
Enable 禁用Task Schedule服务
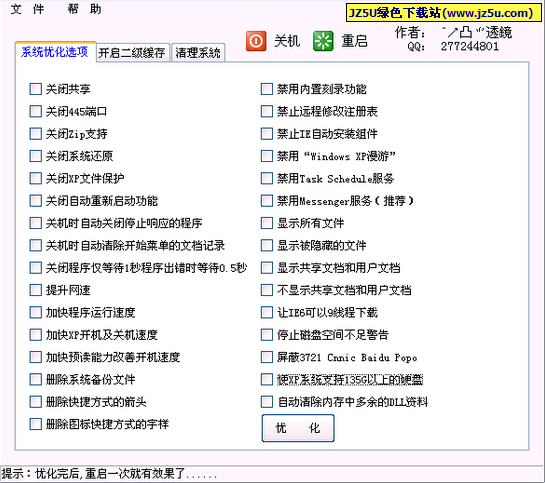coord(267,178)
